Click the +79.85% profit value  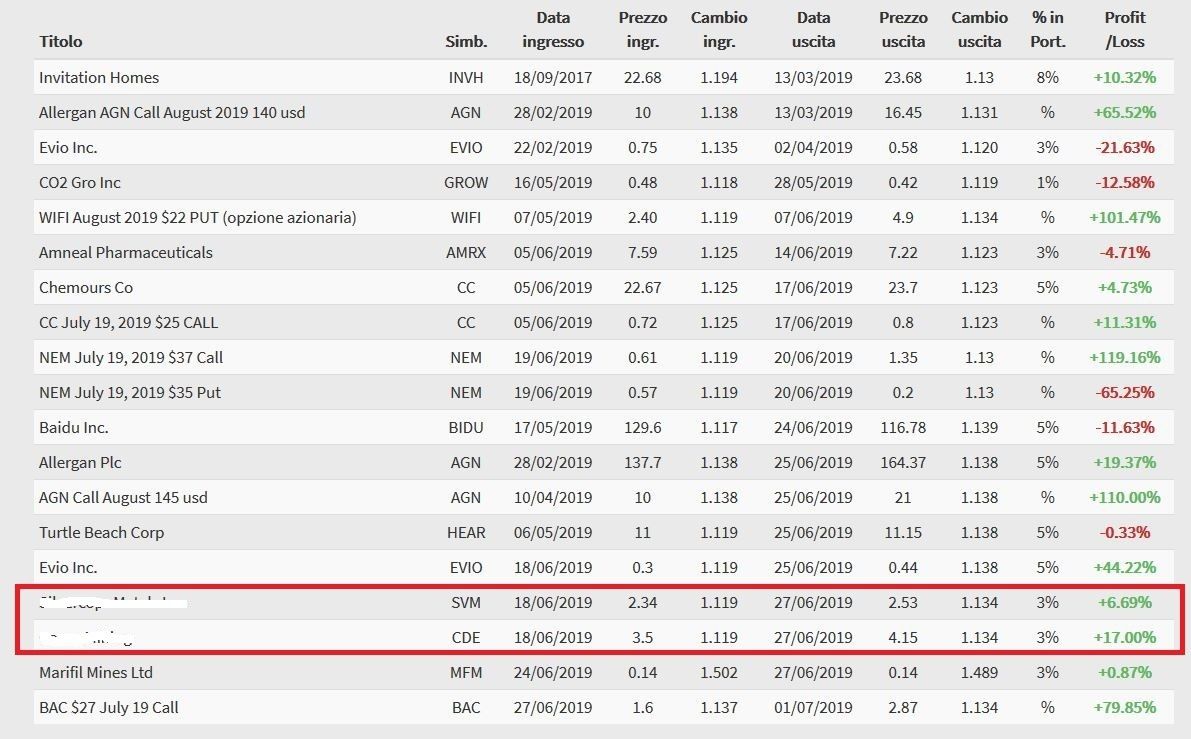[x=1125, y=707]
